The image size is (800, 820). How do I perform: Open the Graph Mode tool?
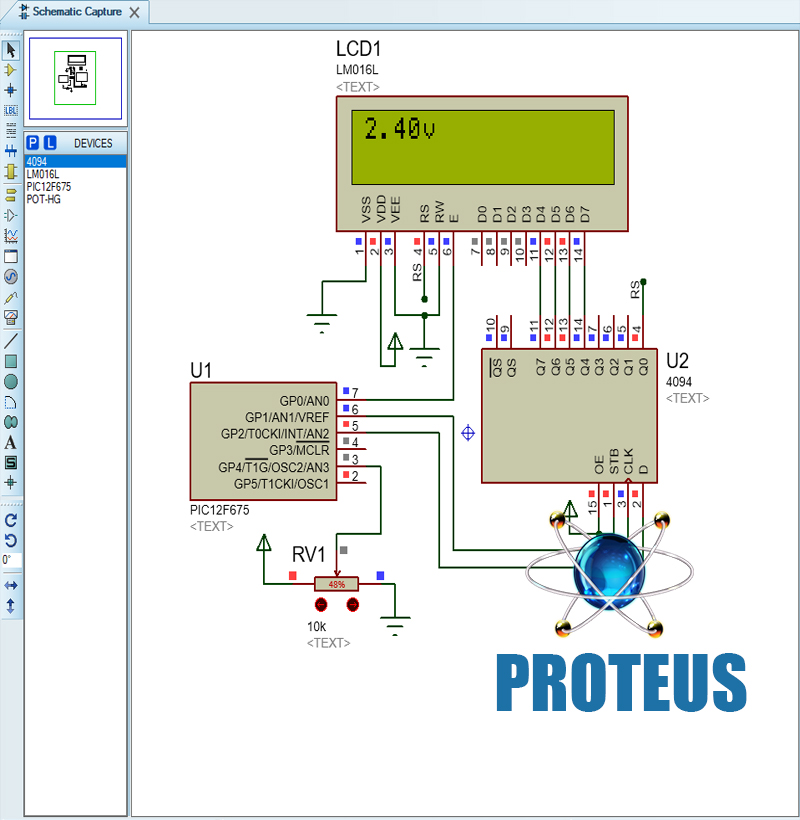point(11,236)
